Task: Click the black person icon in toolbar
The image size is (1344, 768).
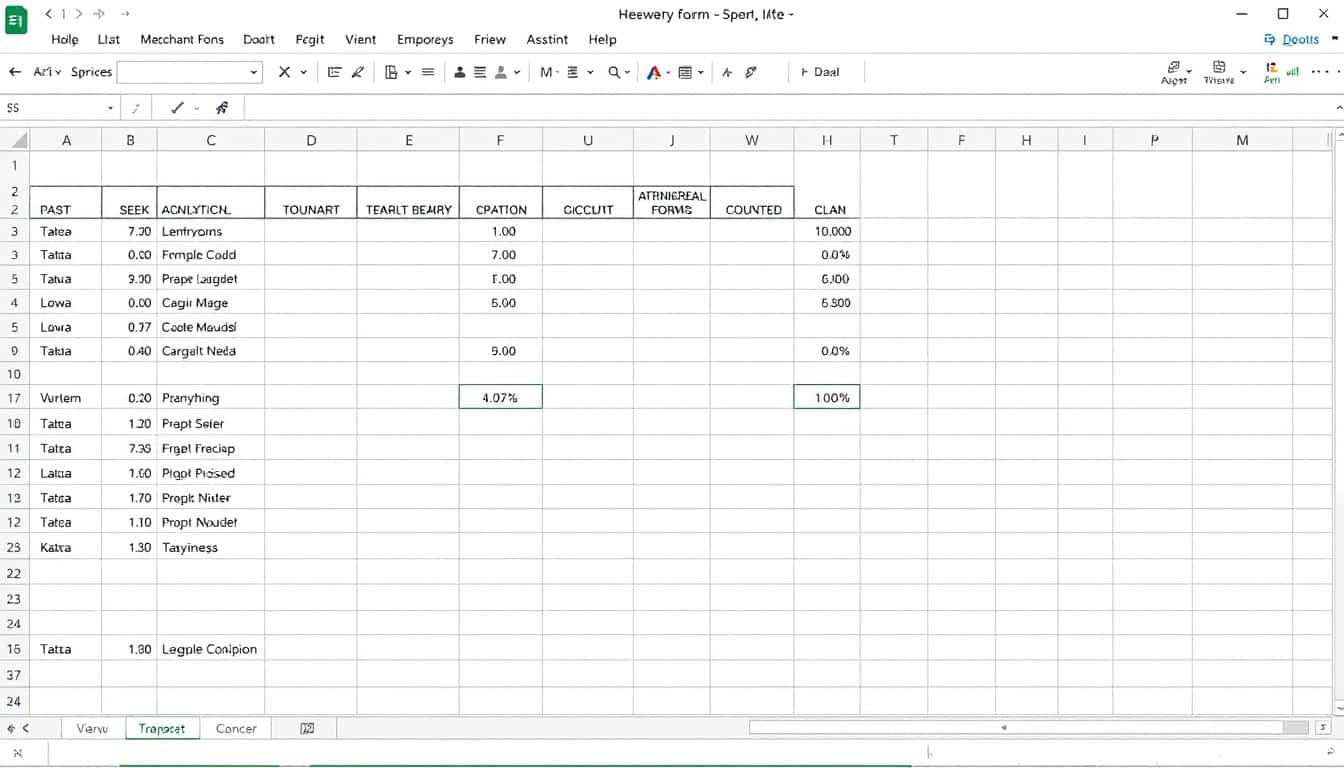Action: 460,72
